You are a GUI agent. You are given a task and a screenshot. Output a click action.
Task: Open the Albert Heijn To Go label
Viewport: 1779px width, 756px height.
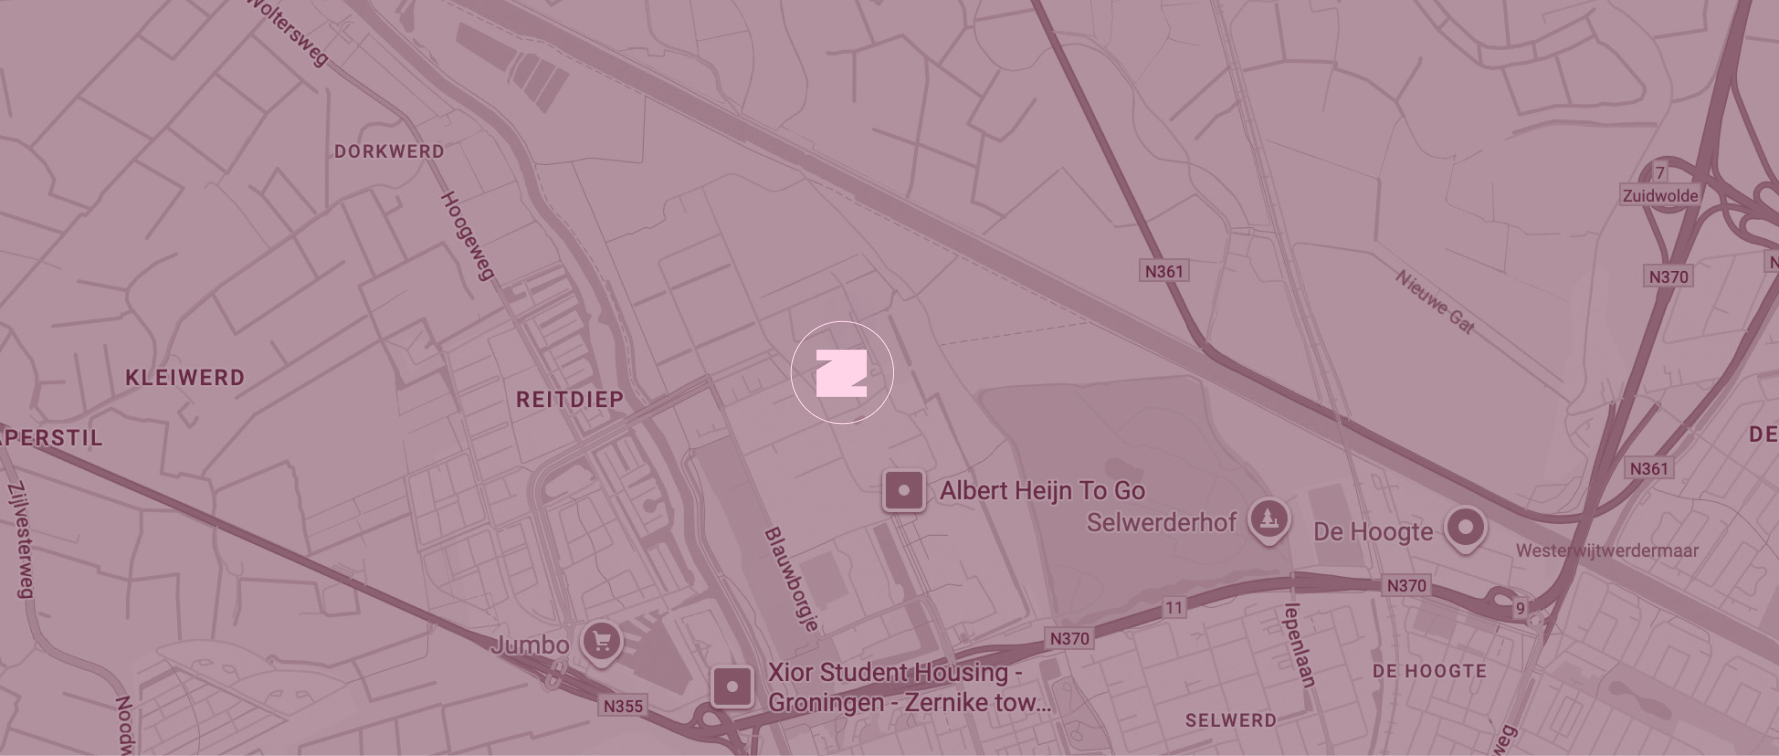[x=1043, y=491]
